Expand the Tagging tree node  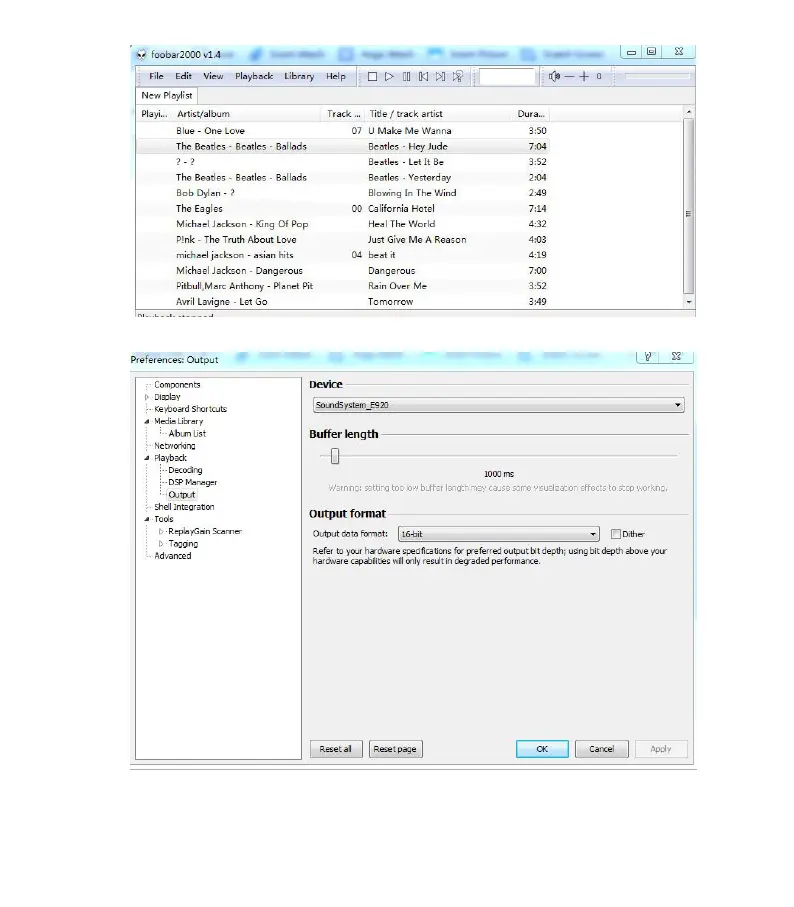click(x=161, y=544)
